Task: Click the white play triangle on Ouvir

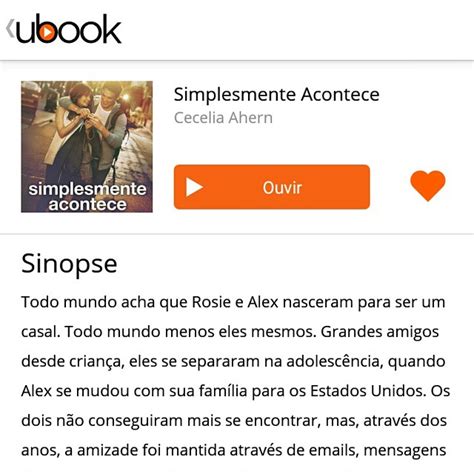Action: pos(194,187)
